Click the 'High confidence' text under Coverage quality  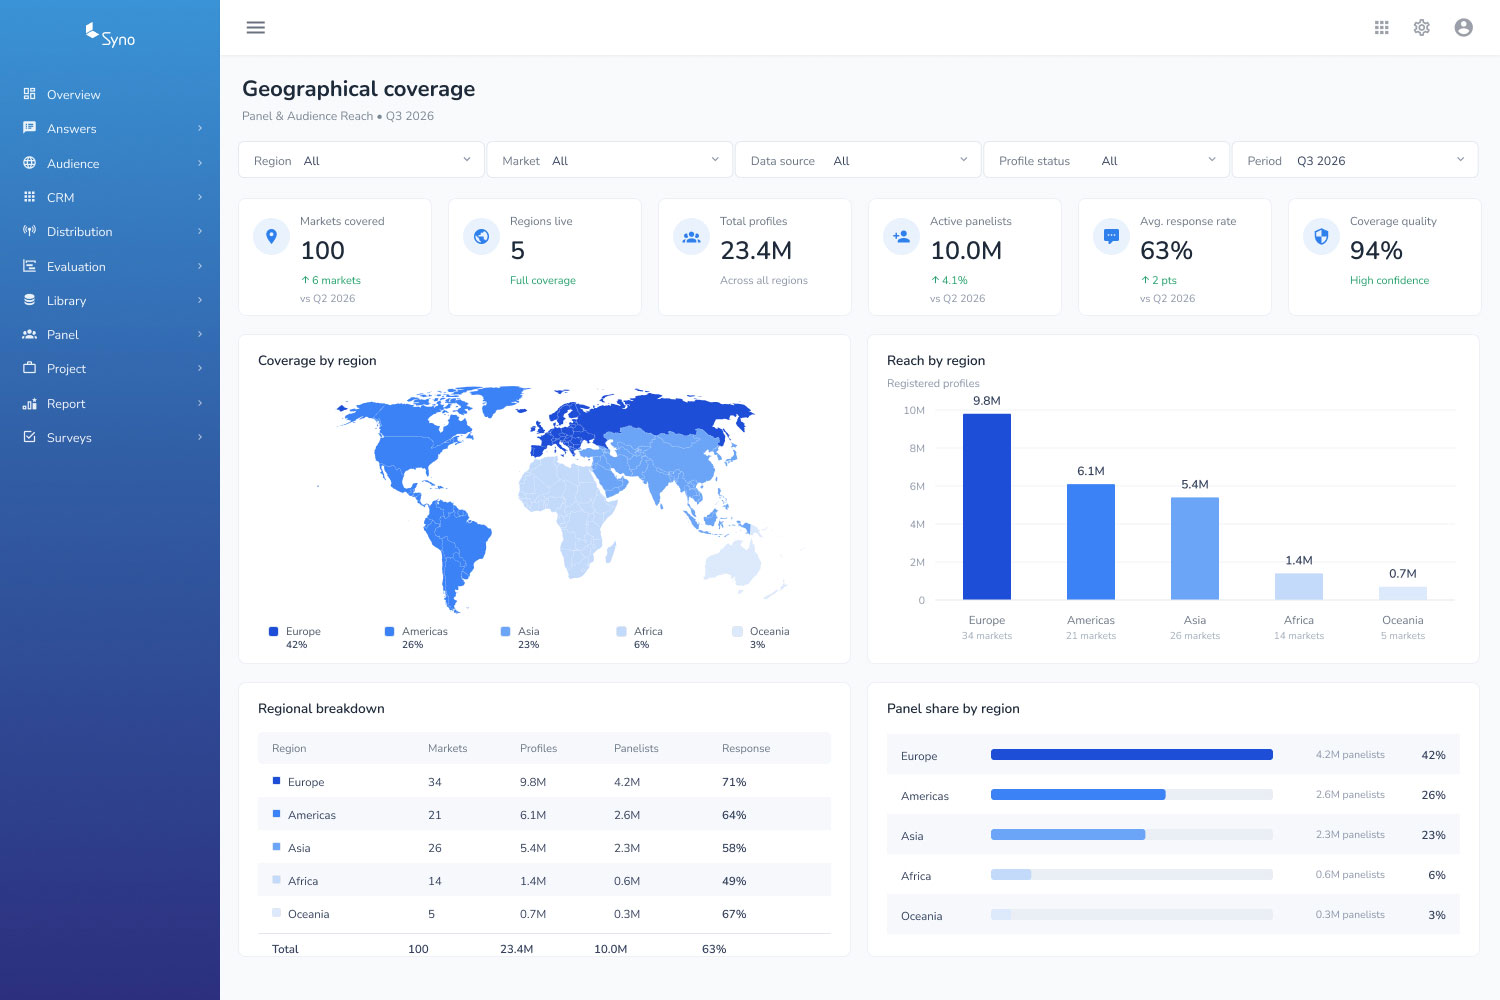1389,280
